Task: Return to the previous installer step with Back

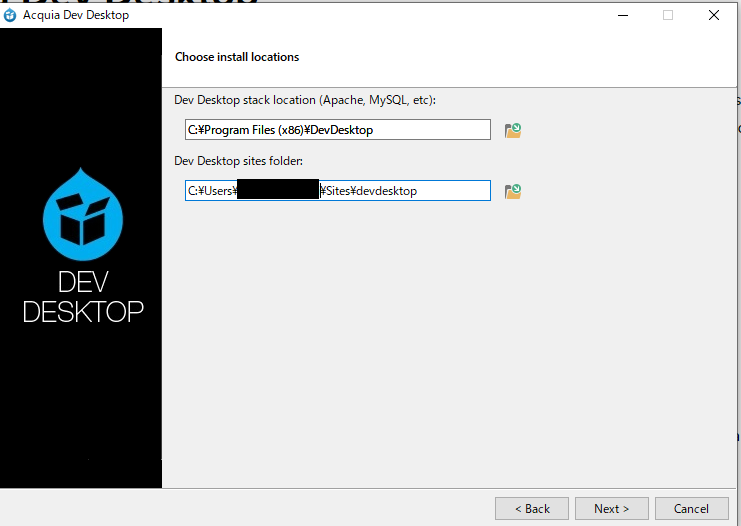Action: [x=532, y=509]
